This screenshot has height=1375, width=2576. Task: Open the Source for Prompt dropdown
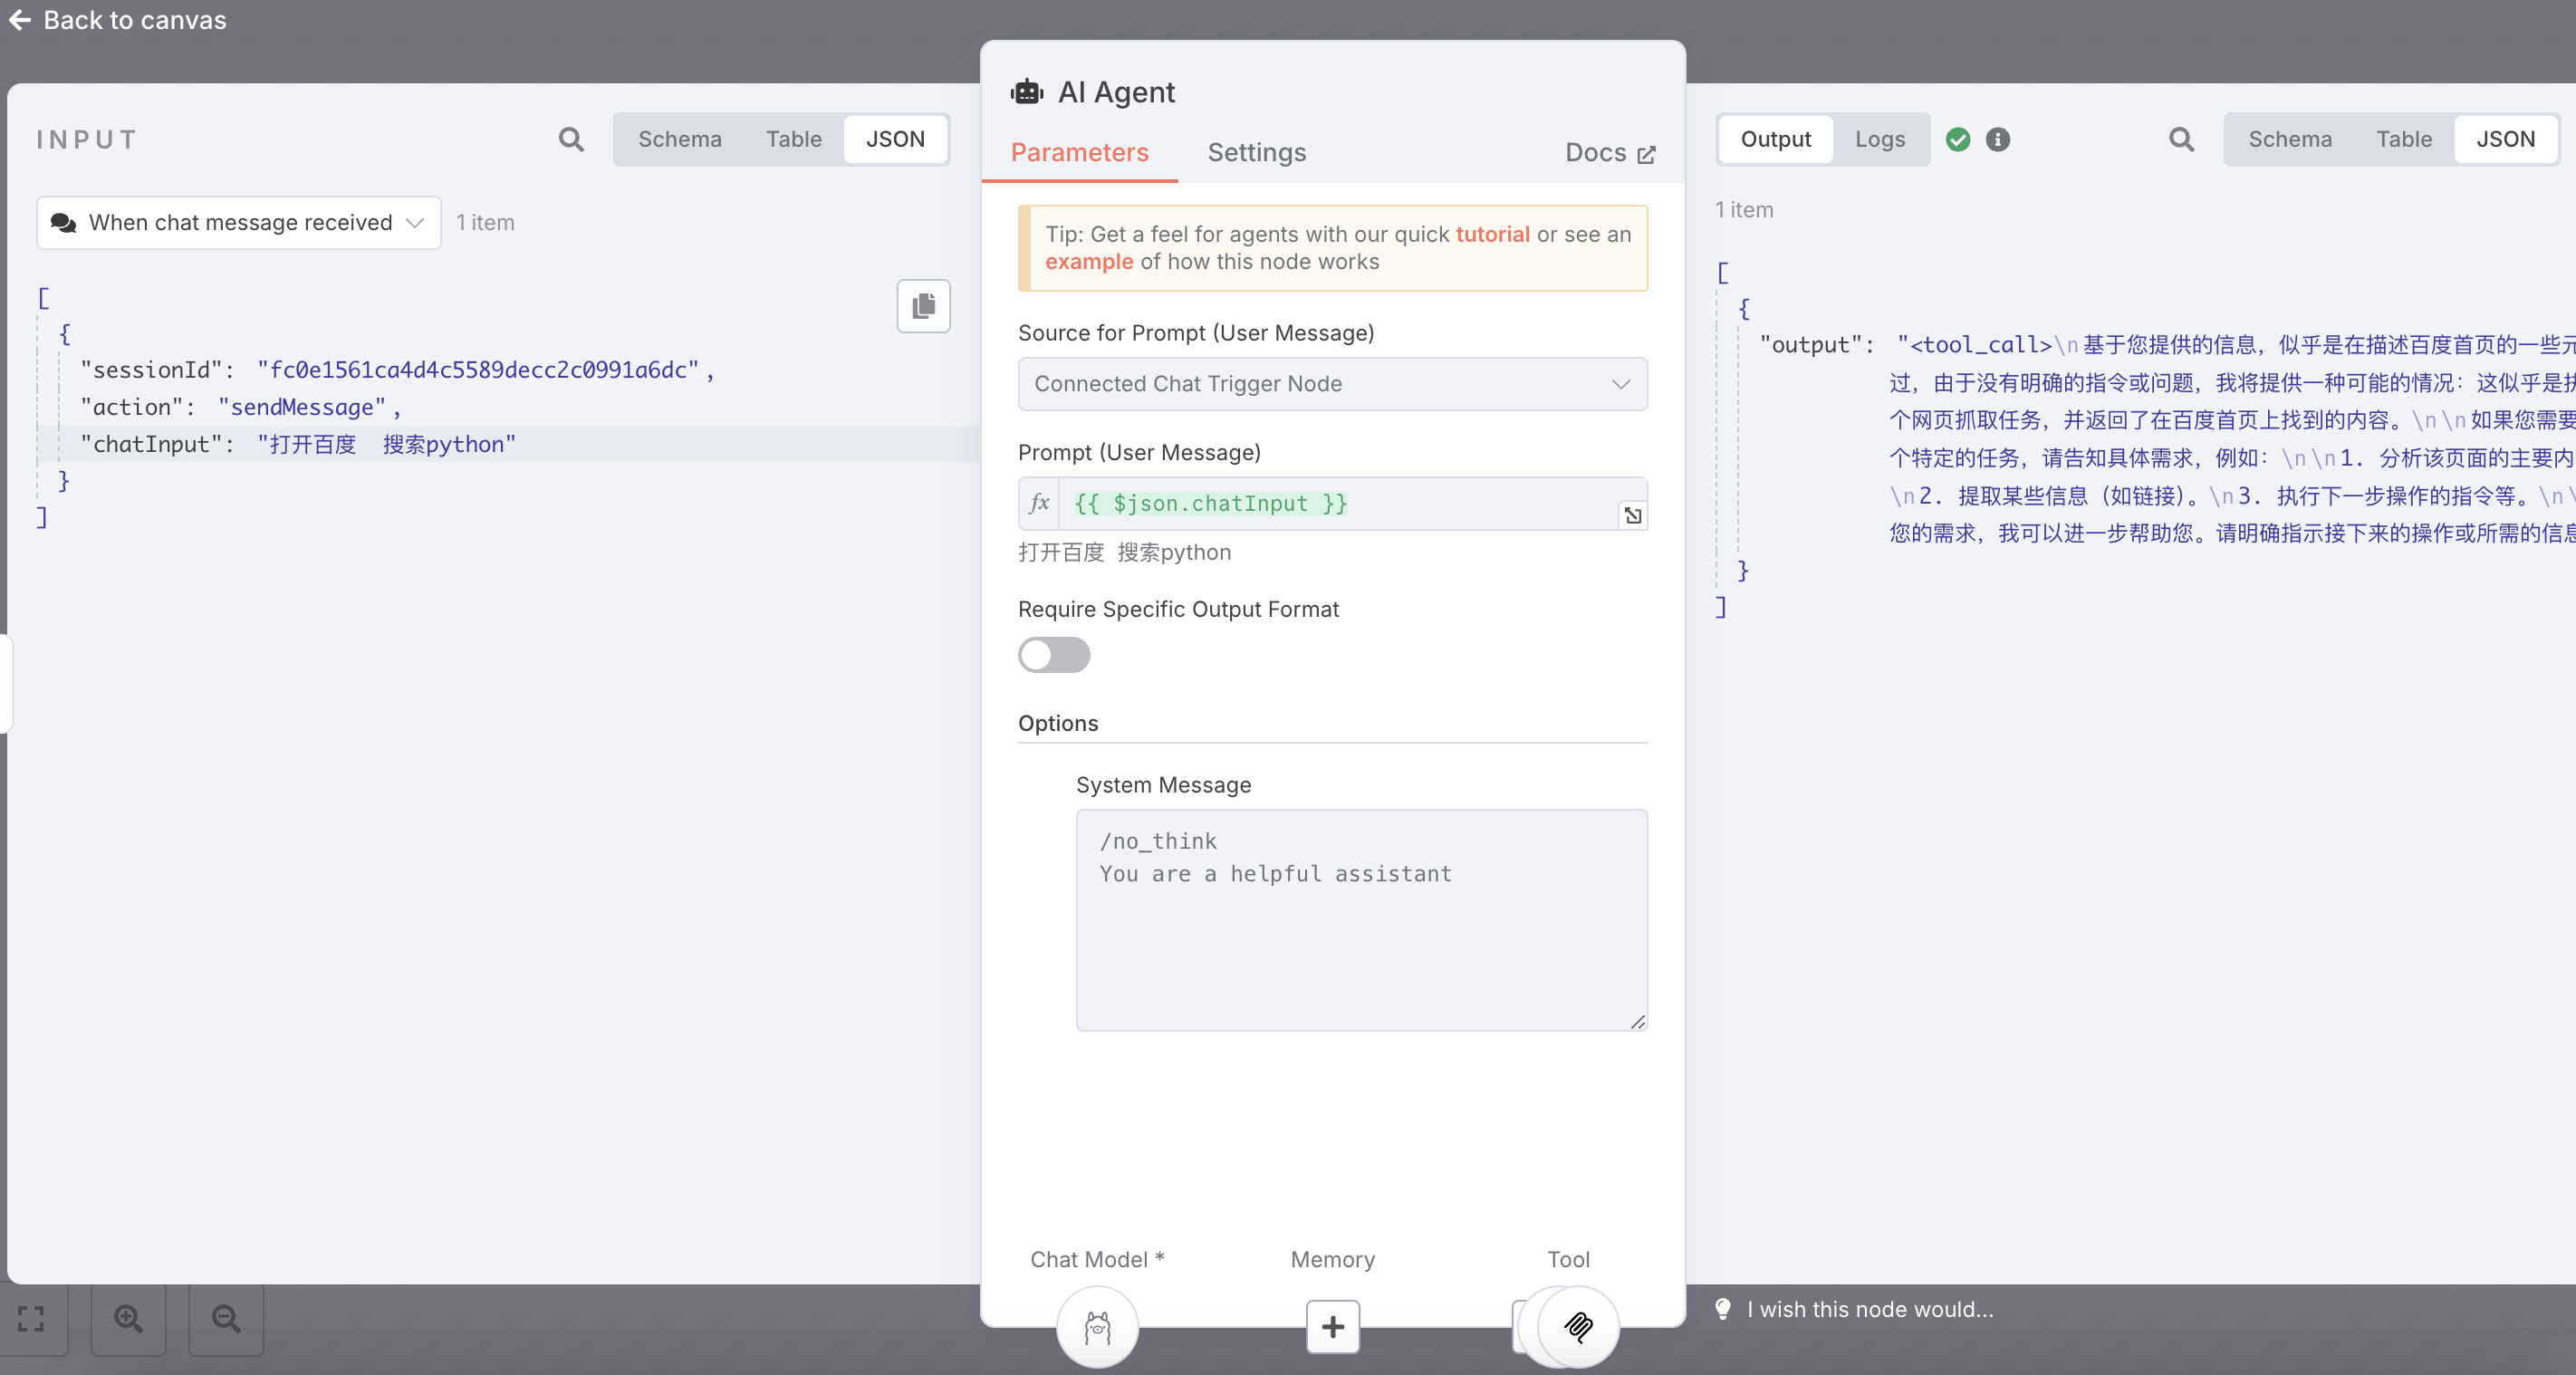point(1332,384)
